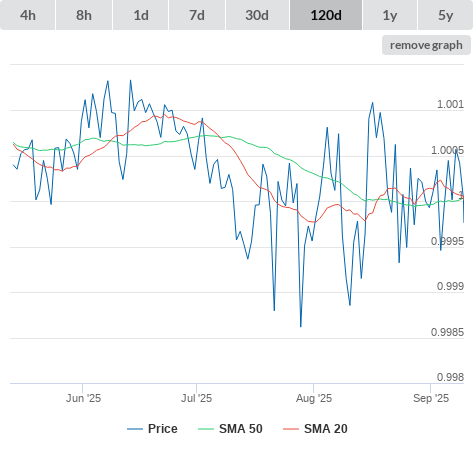
Task: Toggle the SMA 50 legend entry
Action: coord(230,429)
